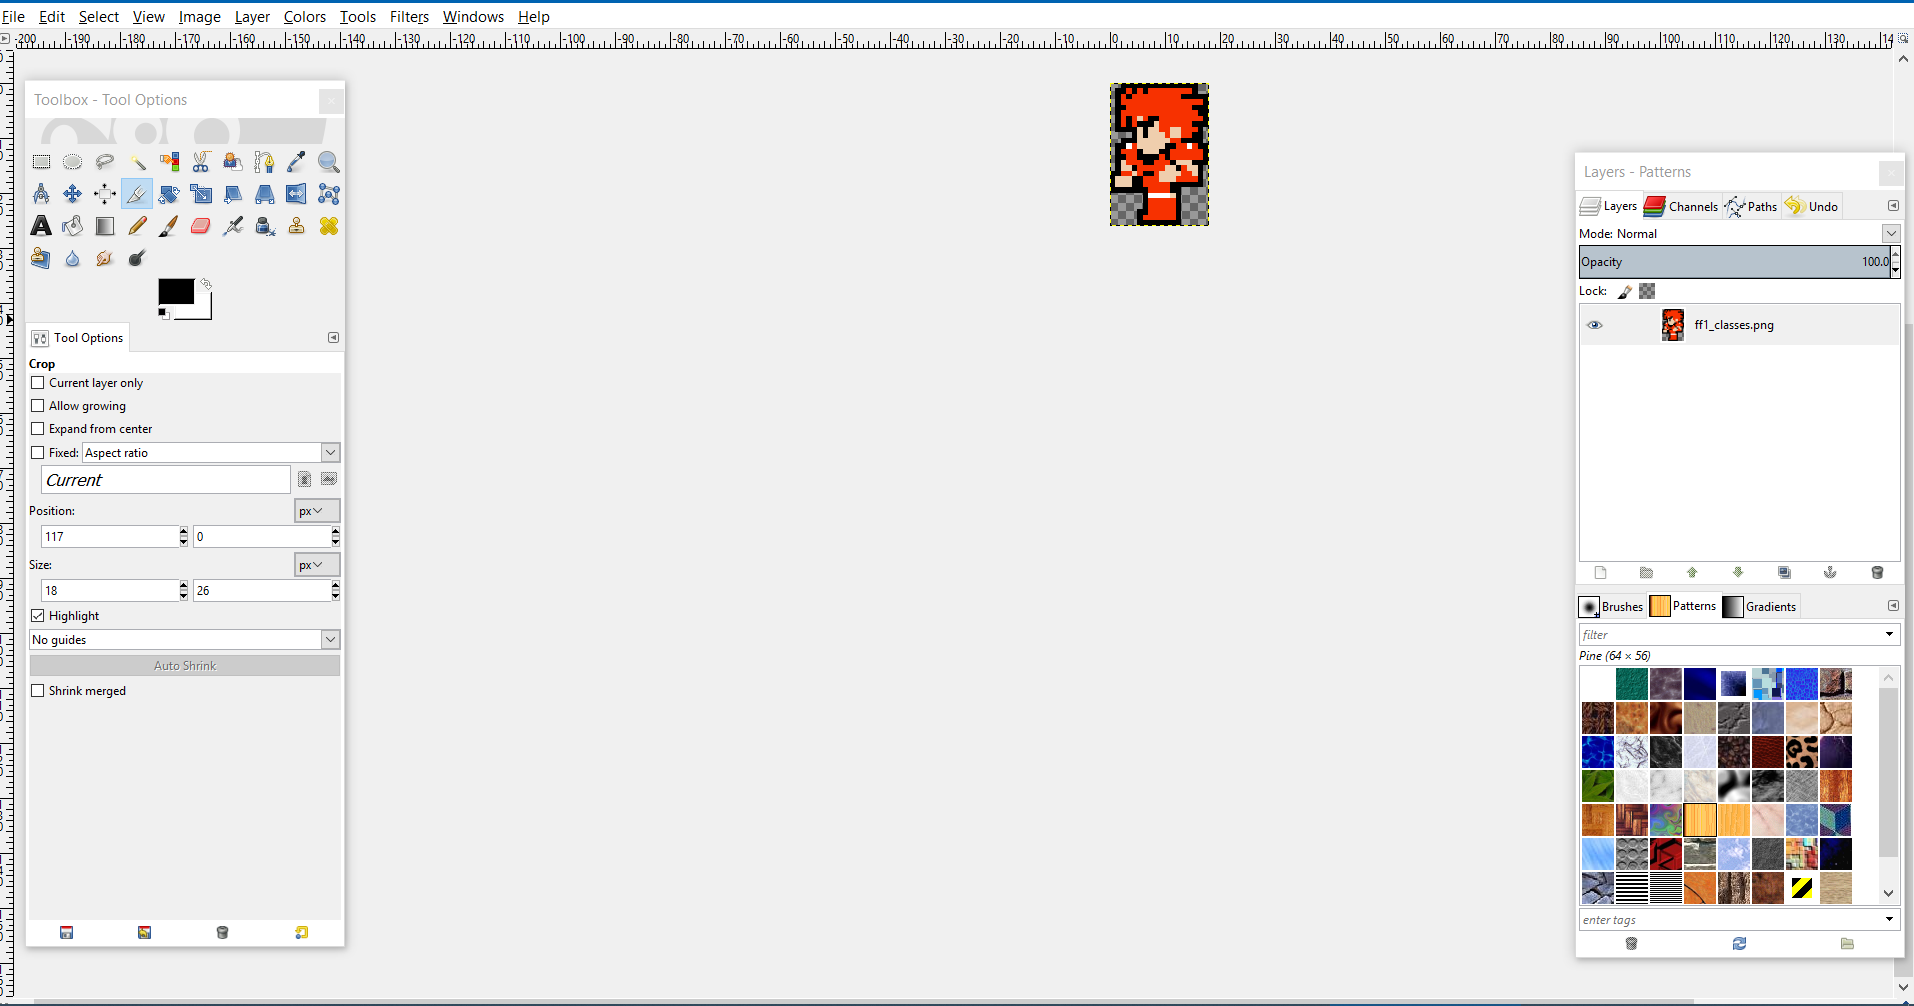Delete the layer with the trash icon
The width and height of the screenshot is (1914, 1006).
coord(1877,572)
